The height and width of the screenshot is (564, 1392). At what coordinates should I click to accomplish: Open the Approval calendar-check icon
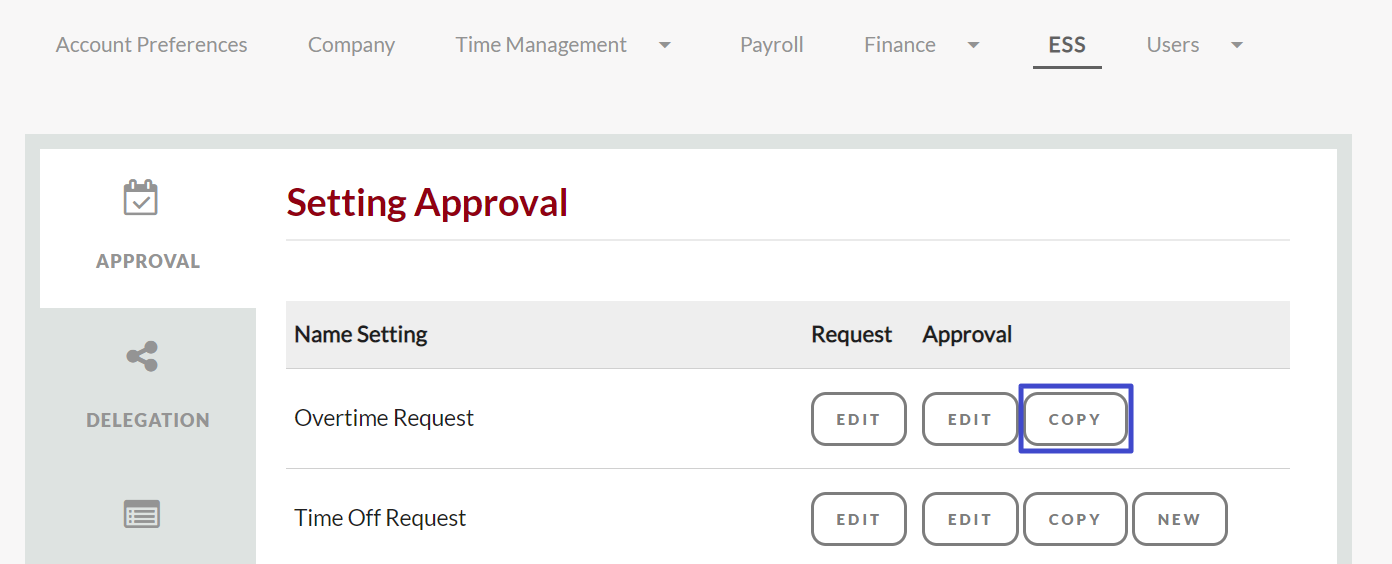click(x=141, y=198)
